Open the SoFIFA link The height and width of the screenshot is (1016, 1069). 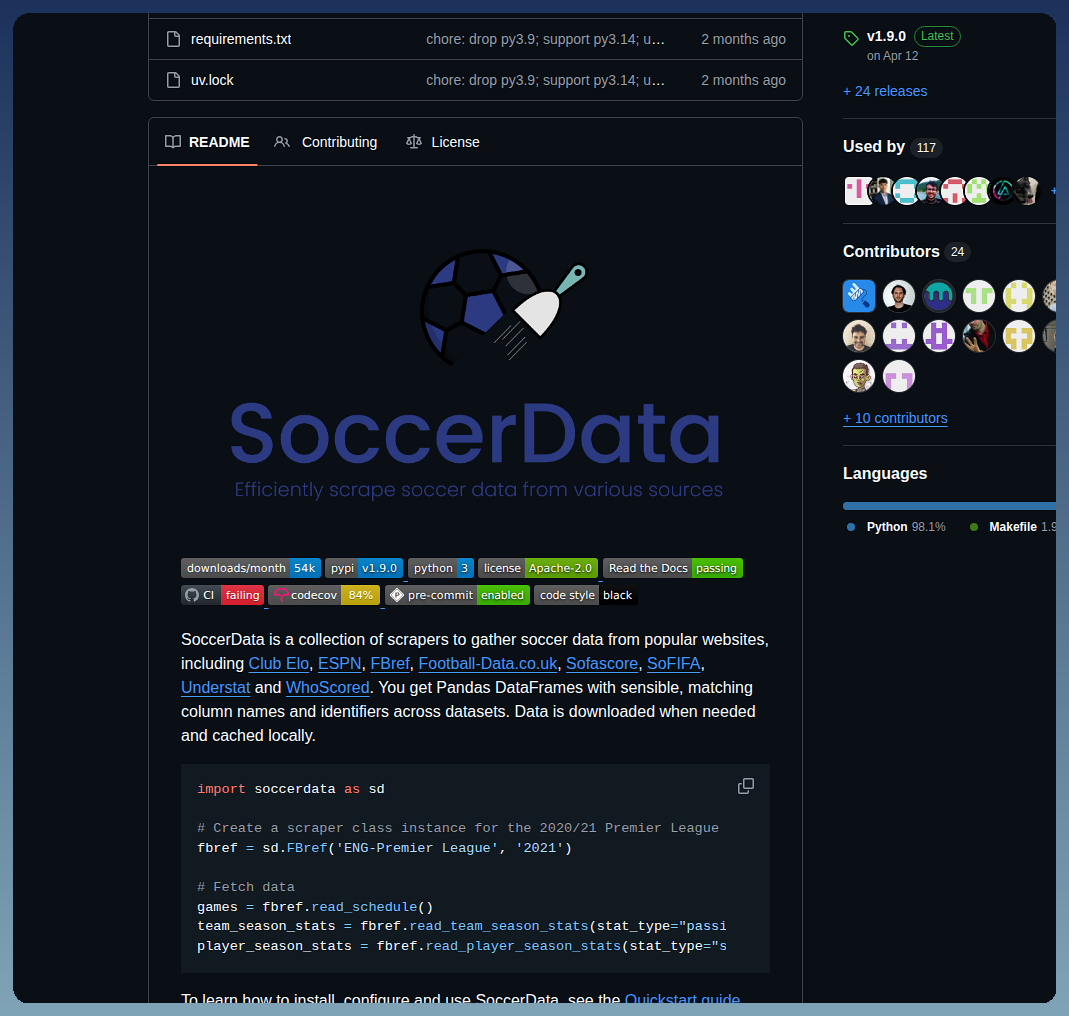coord(674,664)
